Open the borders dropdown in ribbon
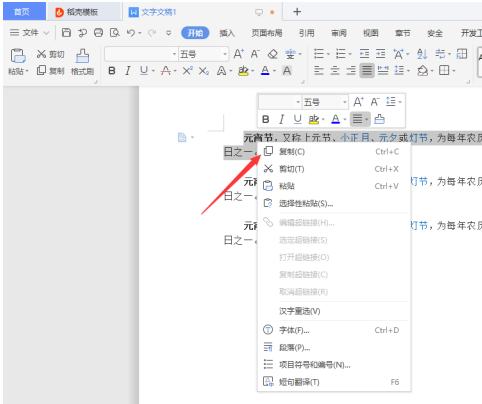The image size is (482, 404). [454, 71]
